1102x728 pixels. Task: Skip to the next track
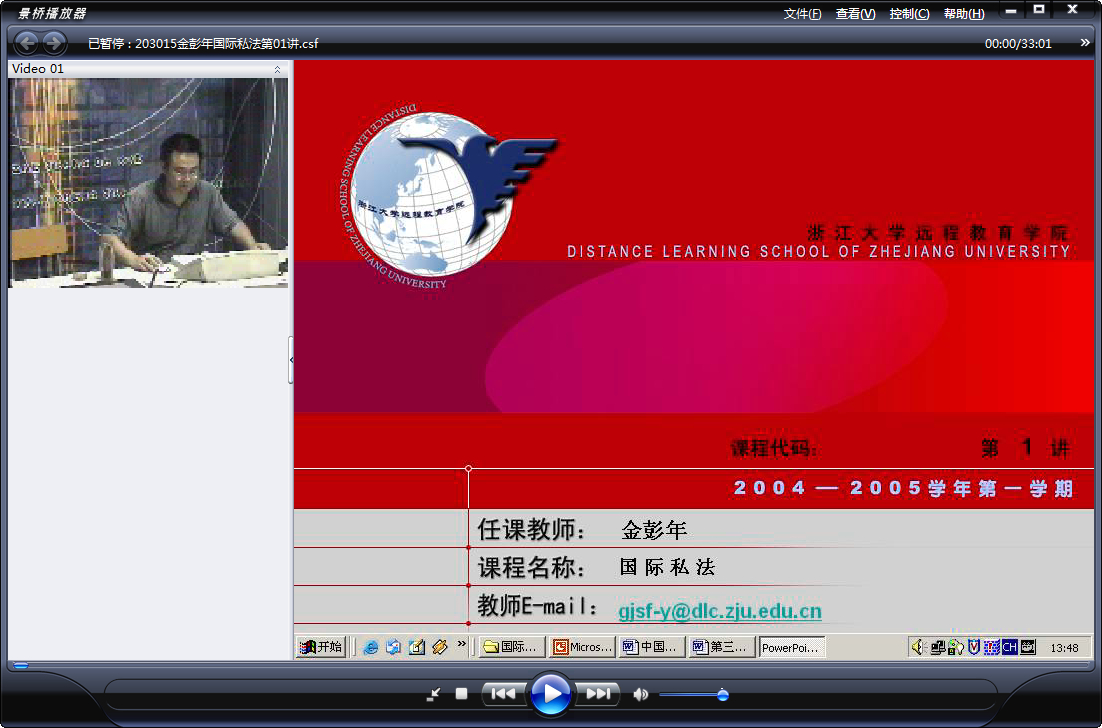point(599,694)
